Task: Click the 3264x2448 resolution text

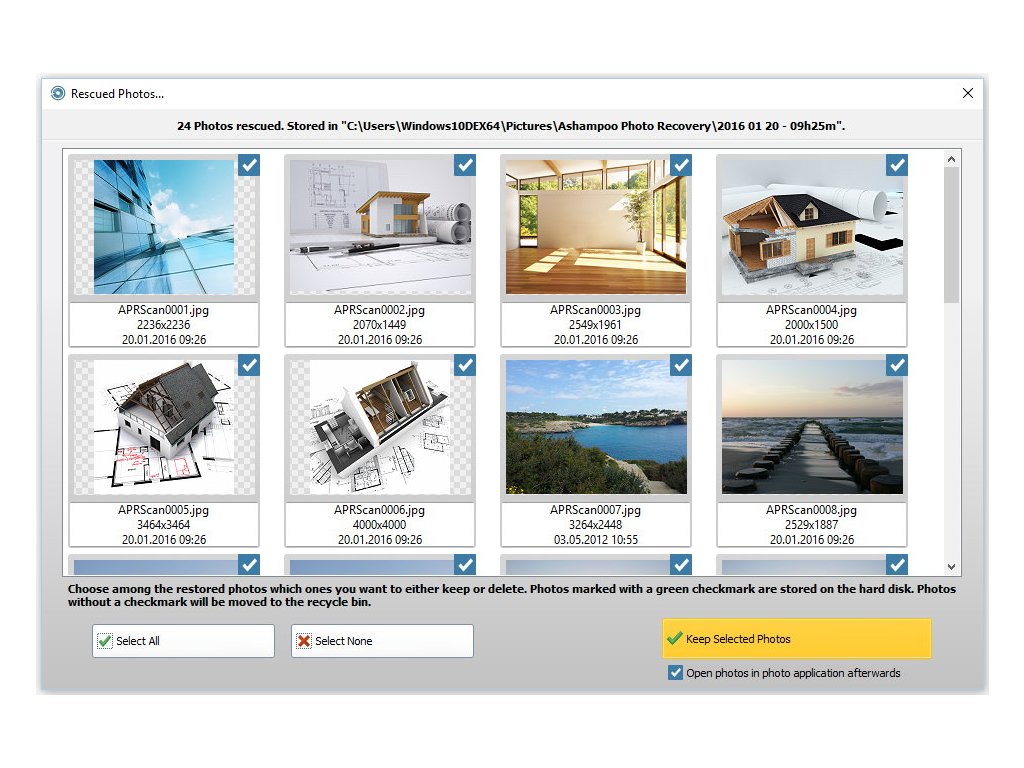Action: click(x=596, y=524)
